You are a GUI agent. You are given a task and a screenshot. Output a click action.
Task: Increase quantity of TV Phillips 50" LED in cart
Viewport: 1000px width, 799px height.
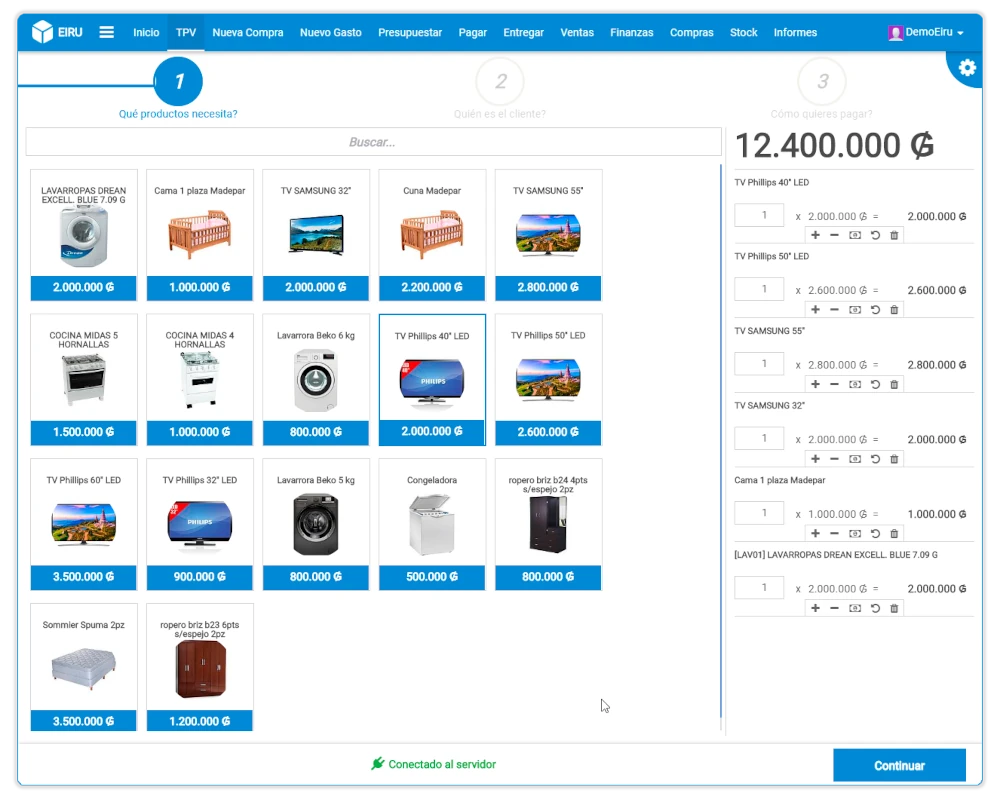(x=815, y=310)
